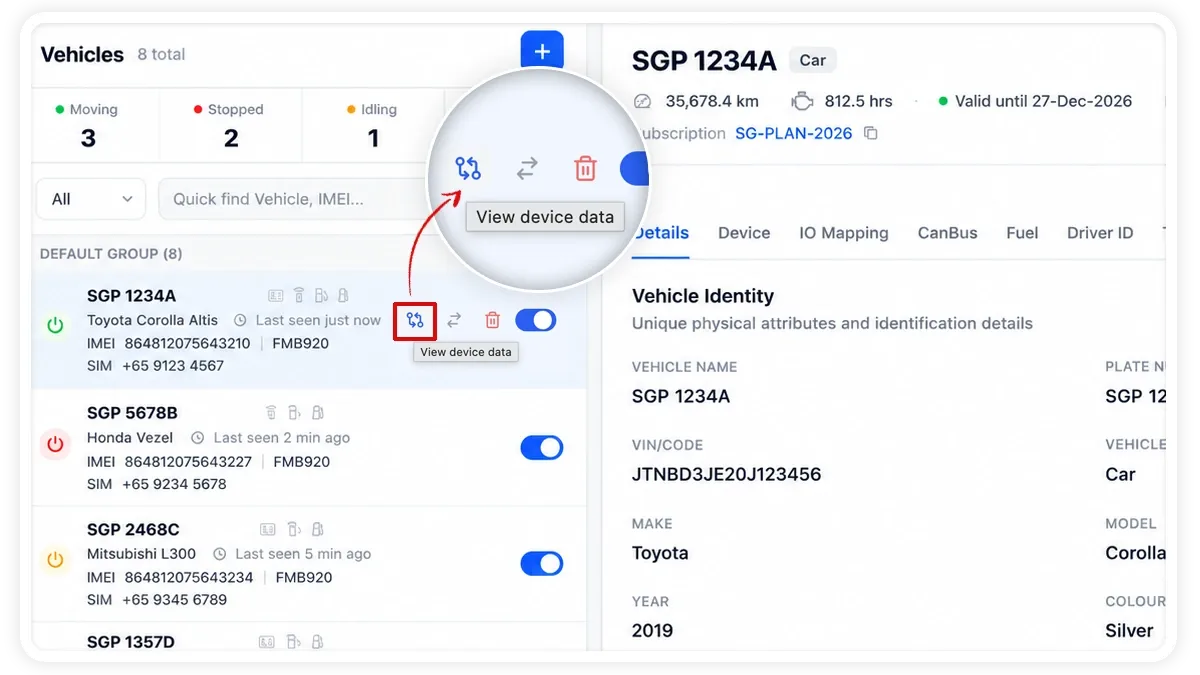Screen dimensions: 1200x675
Task: Click the ID card icon beside SGP 1234A
Action: pyautogui.click(x=276, y=295)
